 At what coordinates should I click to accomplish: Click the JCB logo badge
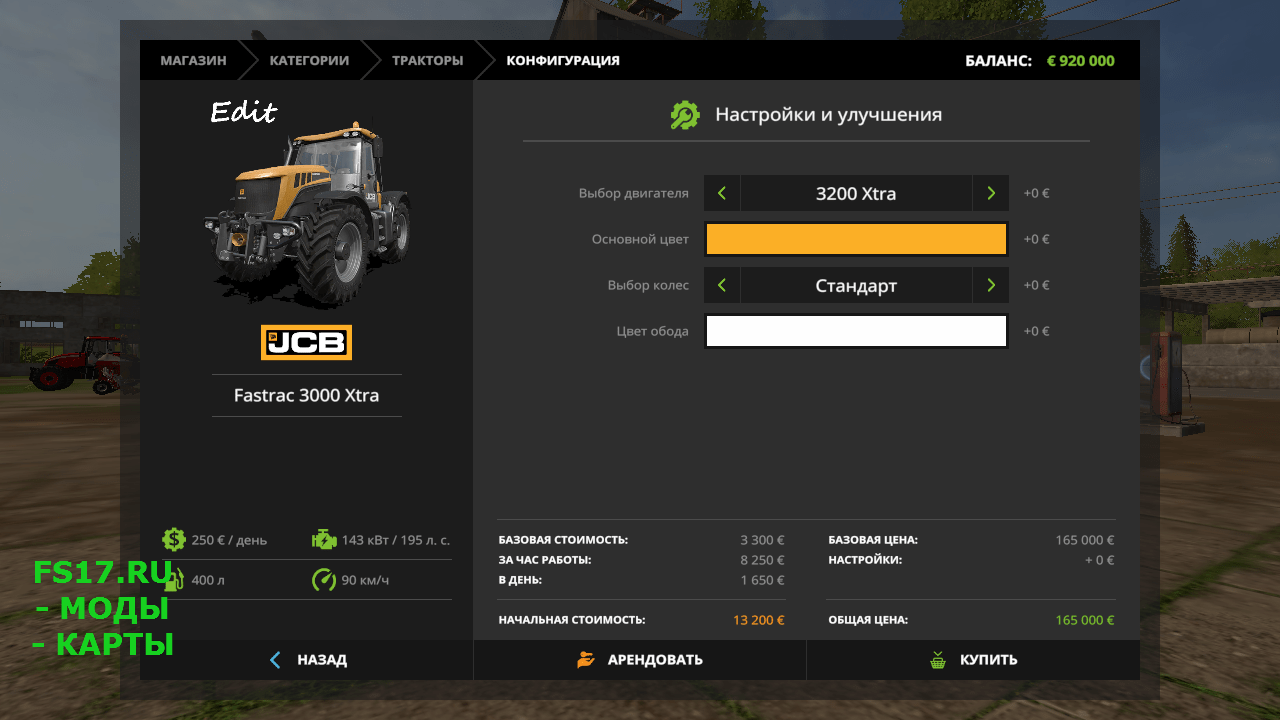(306, 342)
